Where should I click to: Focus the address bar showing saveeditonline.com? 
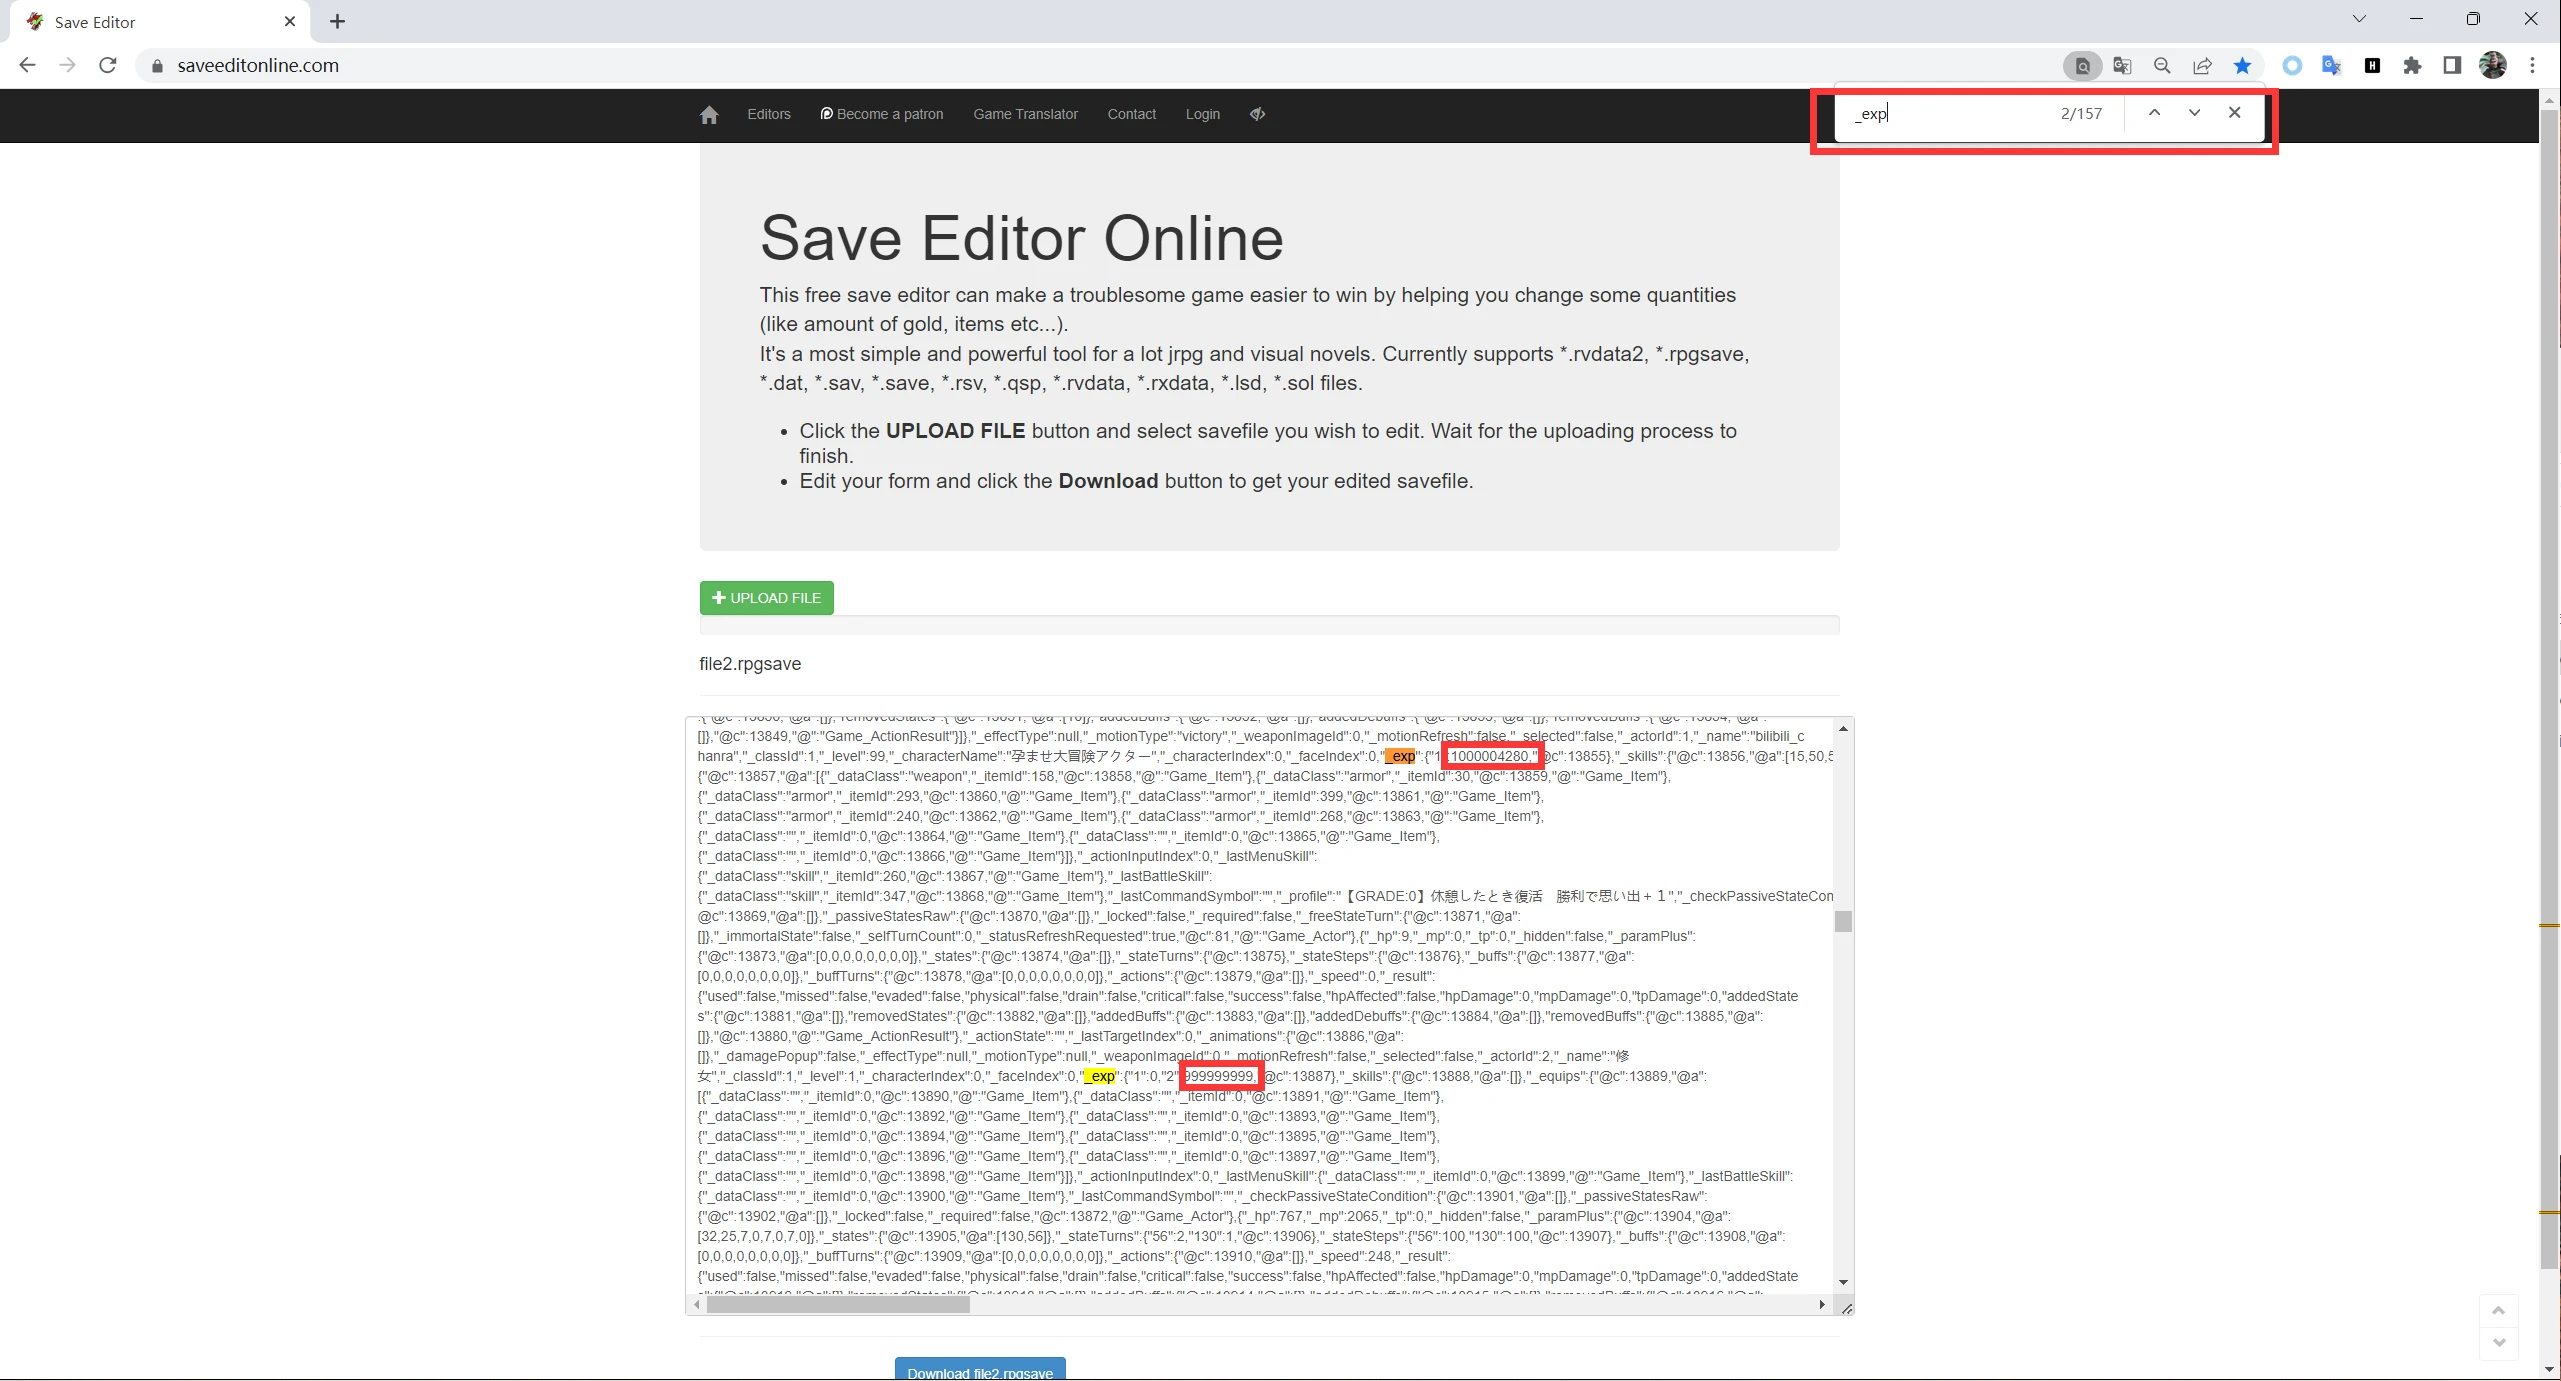(1100, 65)
